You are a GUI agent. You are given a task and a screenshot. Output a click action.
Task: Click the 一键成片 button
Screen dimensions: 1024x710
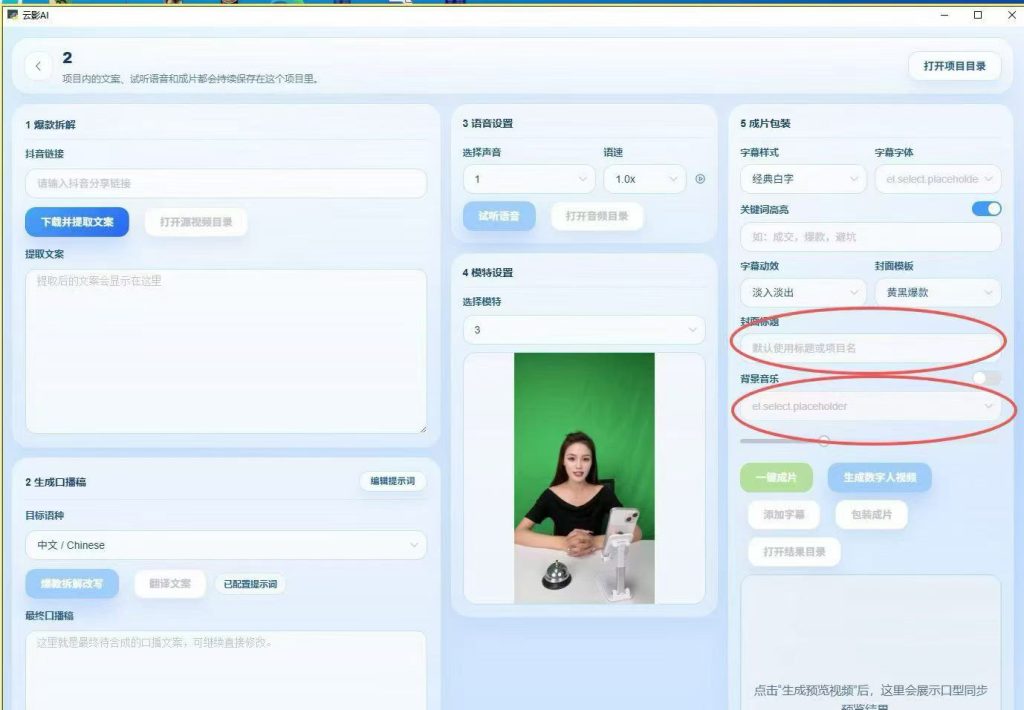pyautogui.click(x=776, y=477)
